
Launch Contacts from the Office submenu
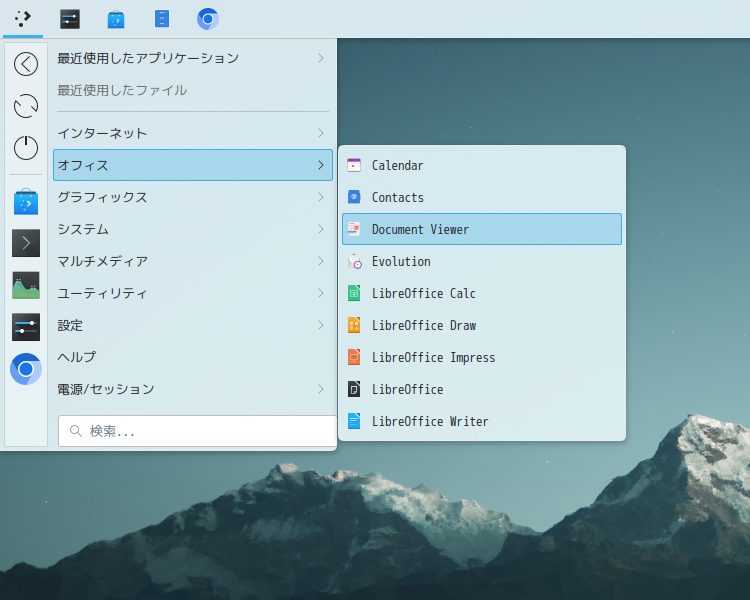tap(397, 197)
